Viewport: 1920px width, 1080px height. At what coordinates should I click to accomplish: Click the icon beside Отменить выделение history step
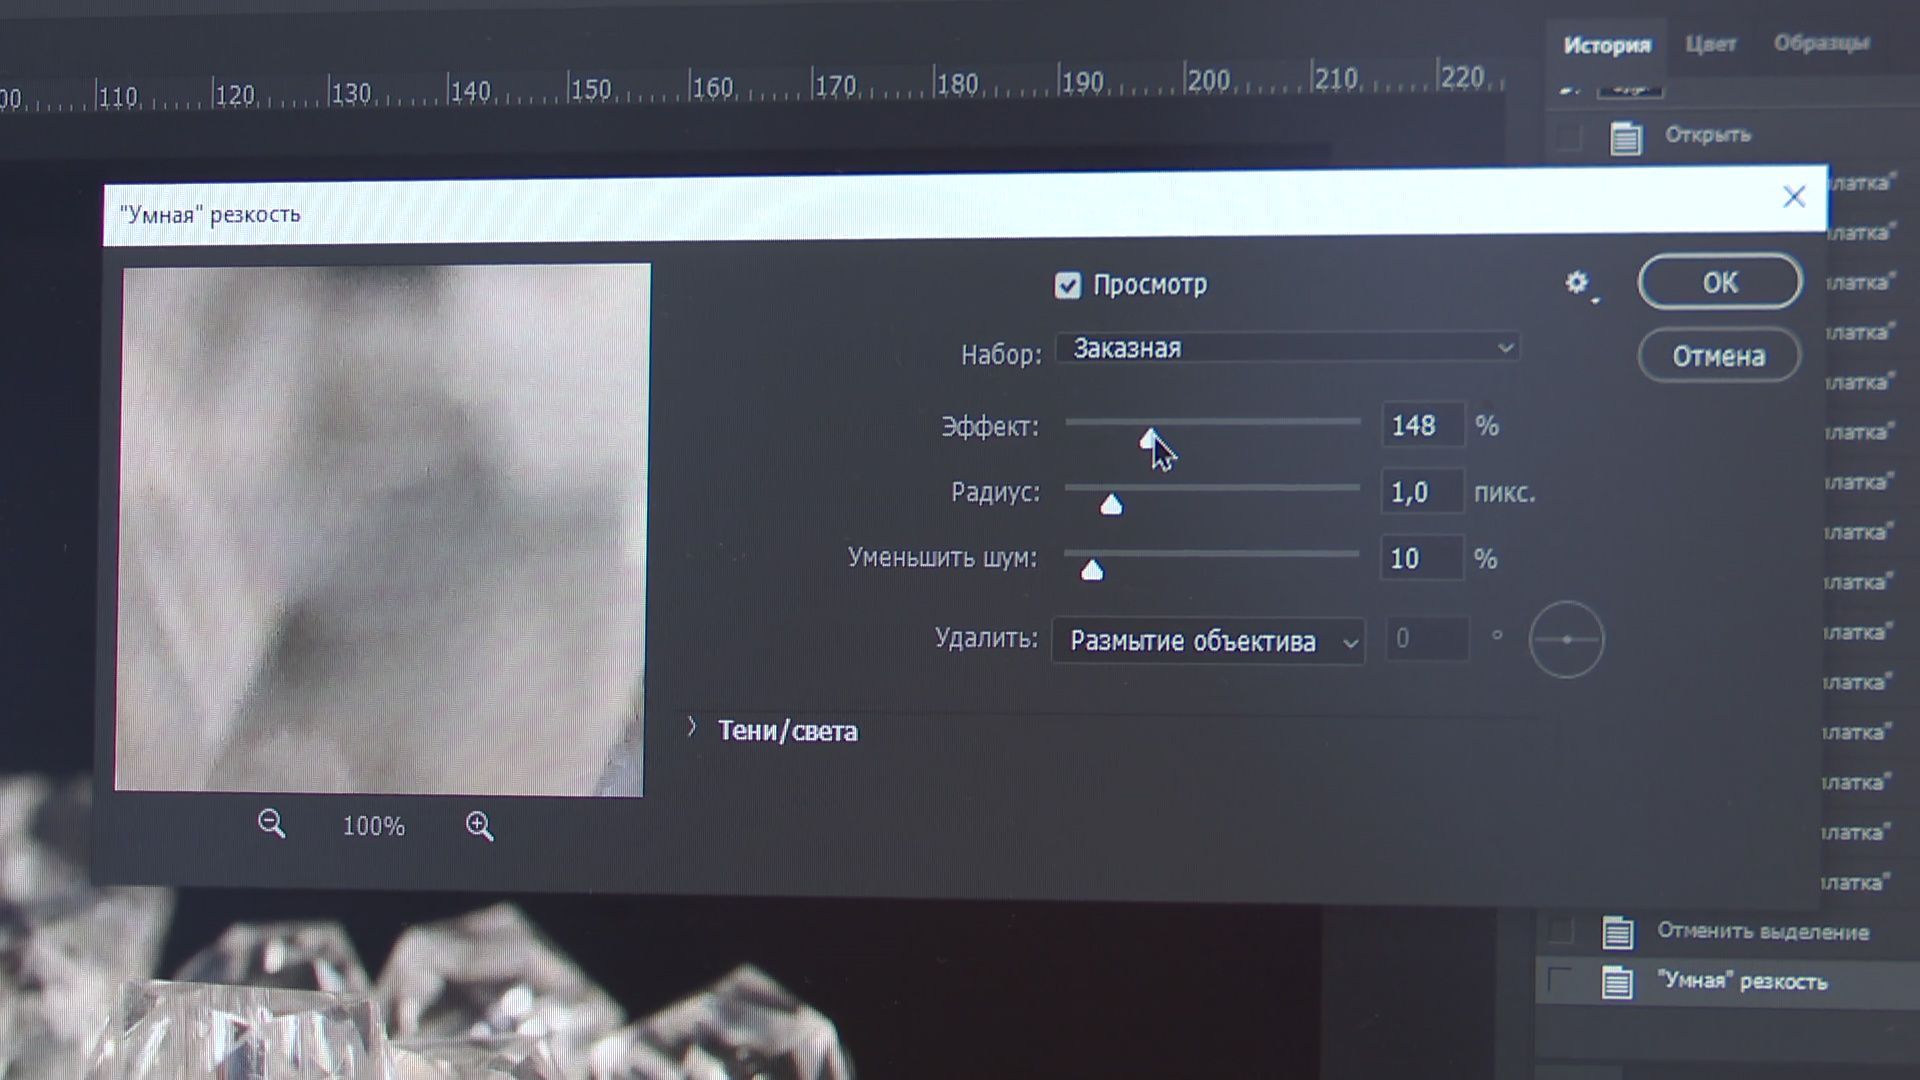[1617, 932]
